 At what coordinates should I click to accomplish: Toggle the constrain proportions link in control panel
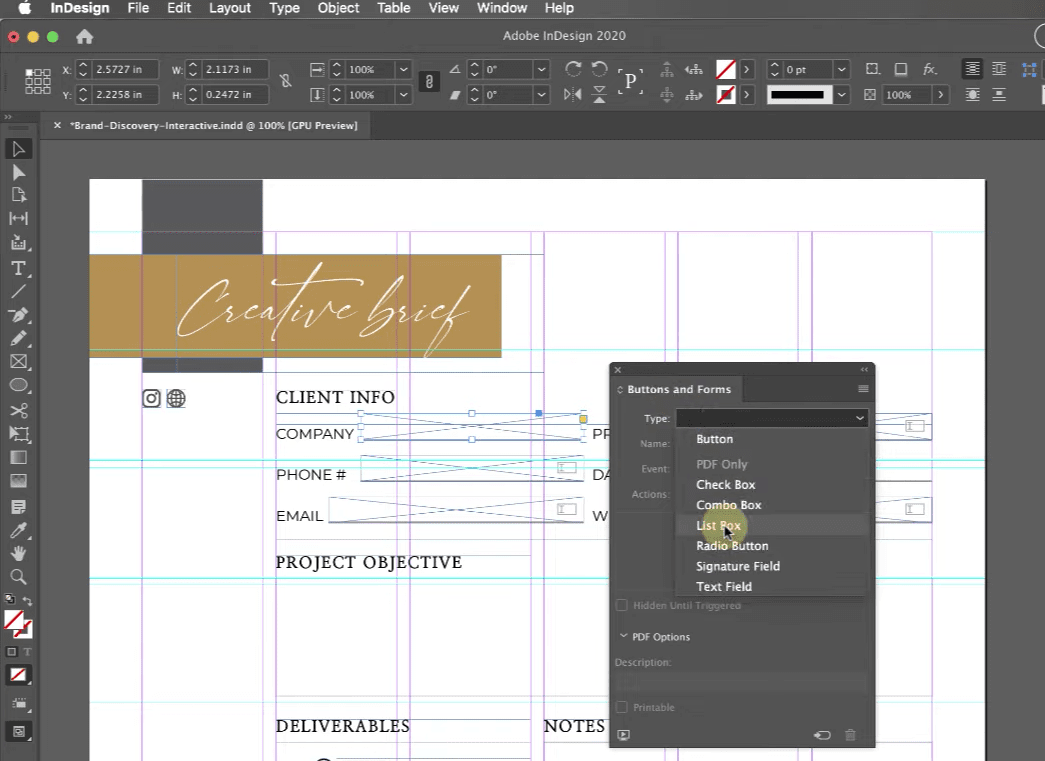[429, 82]
